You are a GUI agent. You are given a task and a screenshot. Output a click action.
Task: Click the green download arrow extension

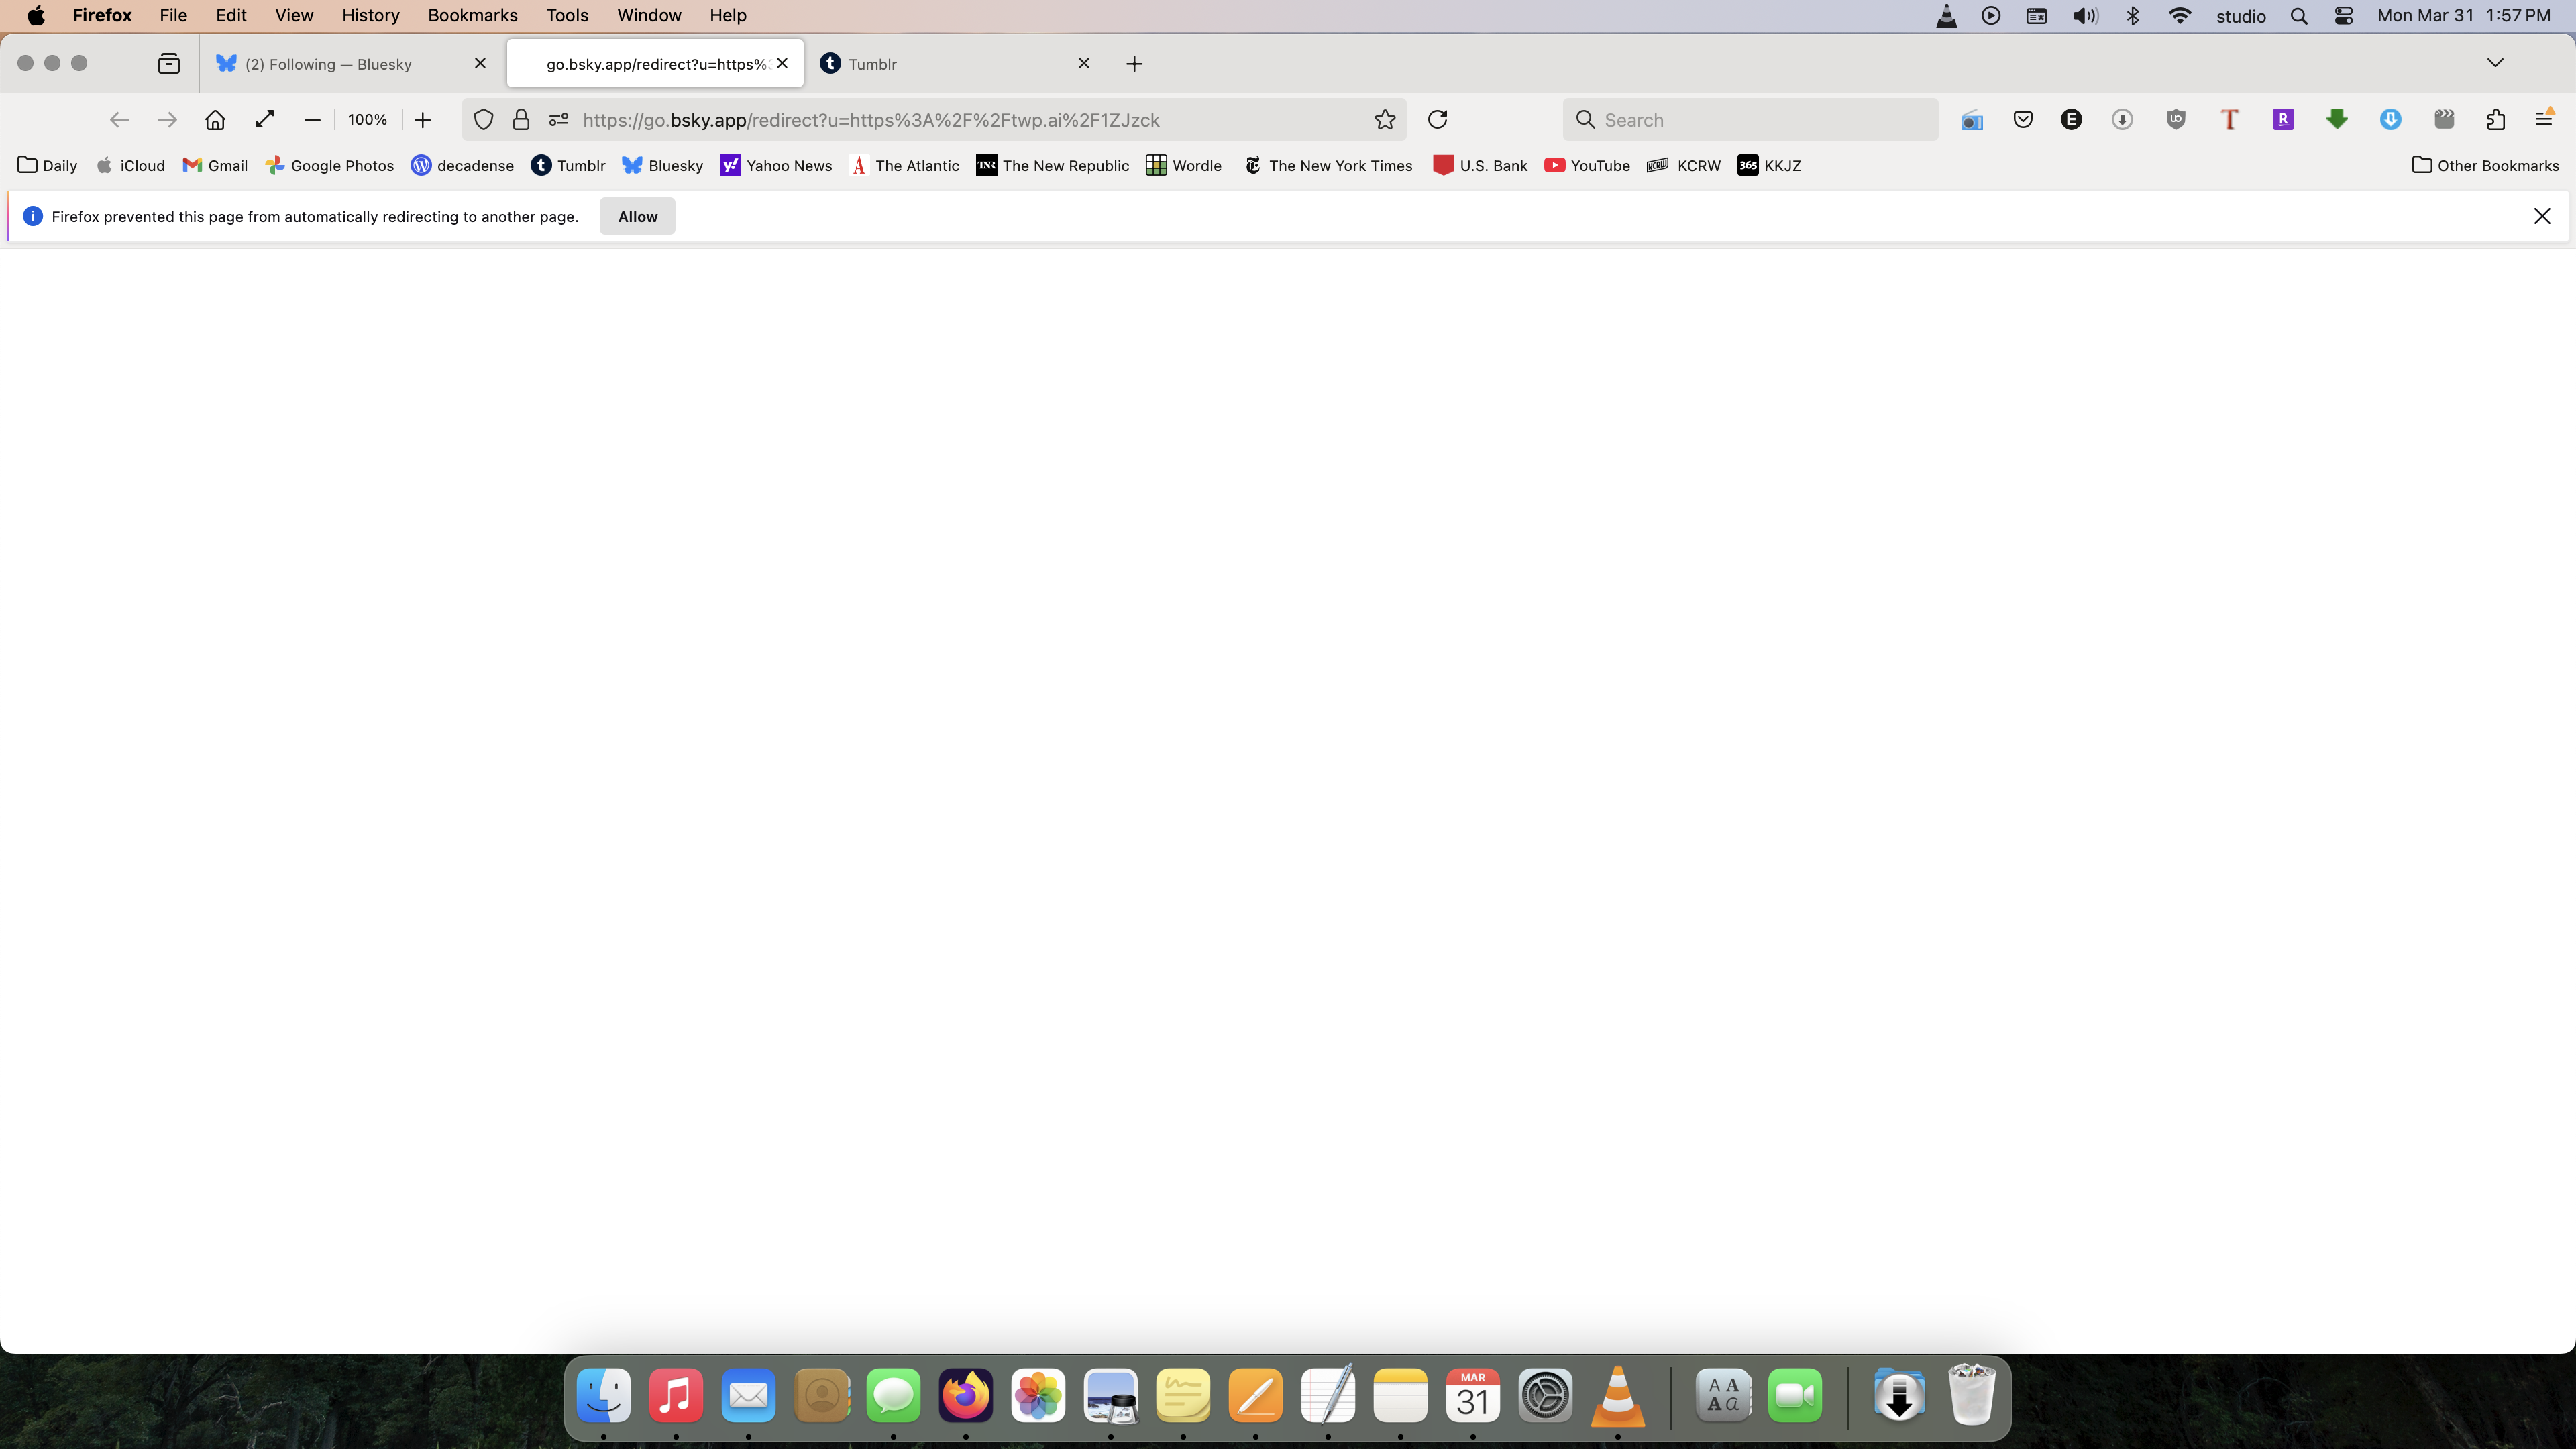pos(2337,120)
